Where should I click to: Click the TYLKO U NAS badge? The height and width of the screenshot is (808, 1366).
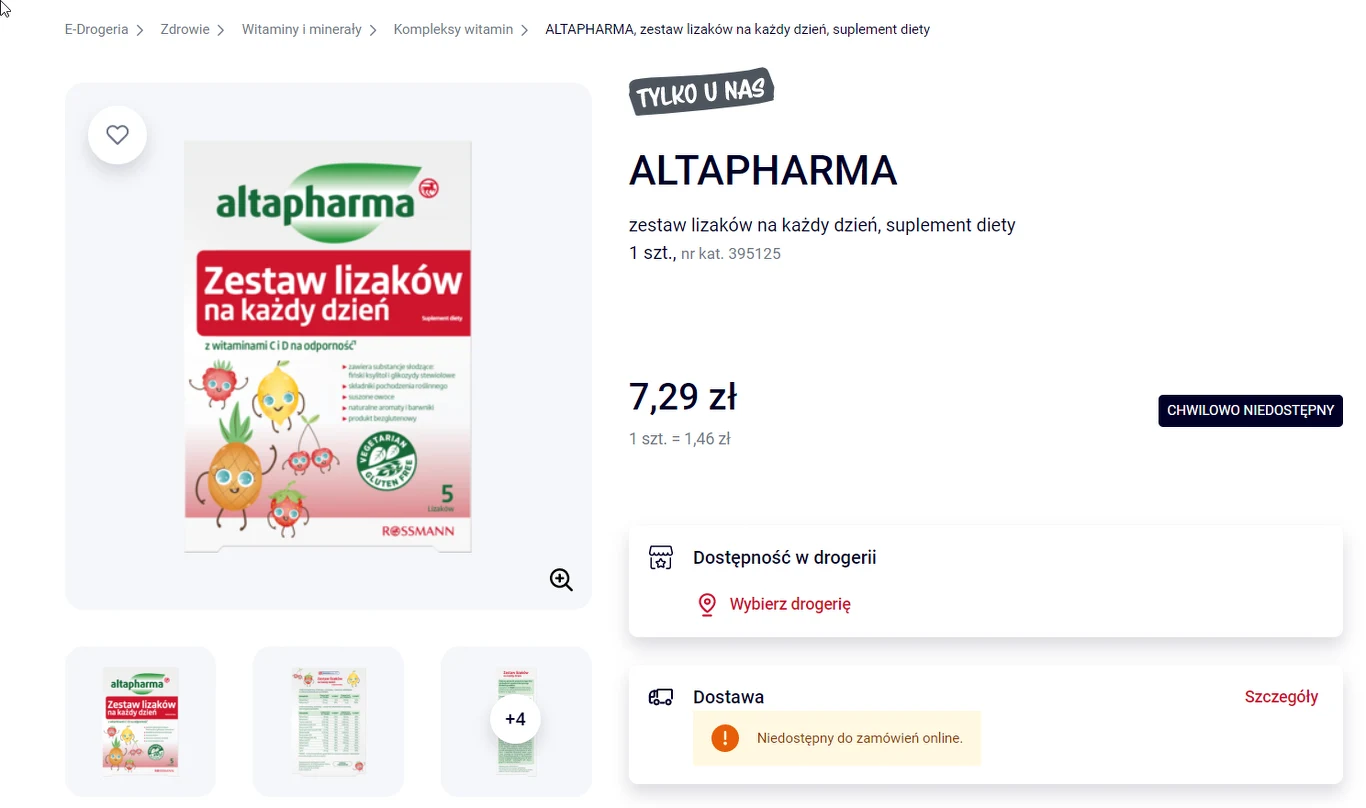coord(700,92)
